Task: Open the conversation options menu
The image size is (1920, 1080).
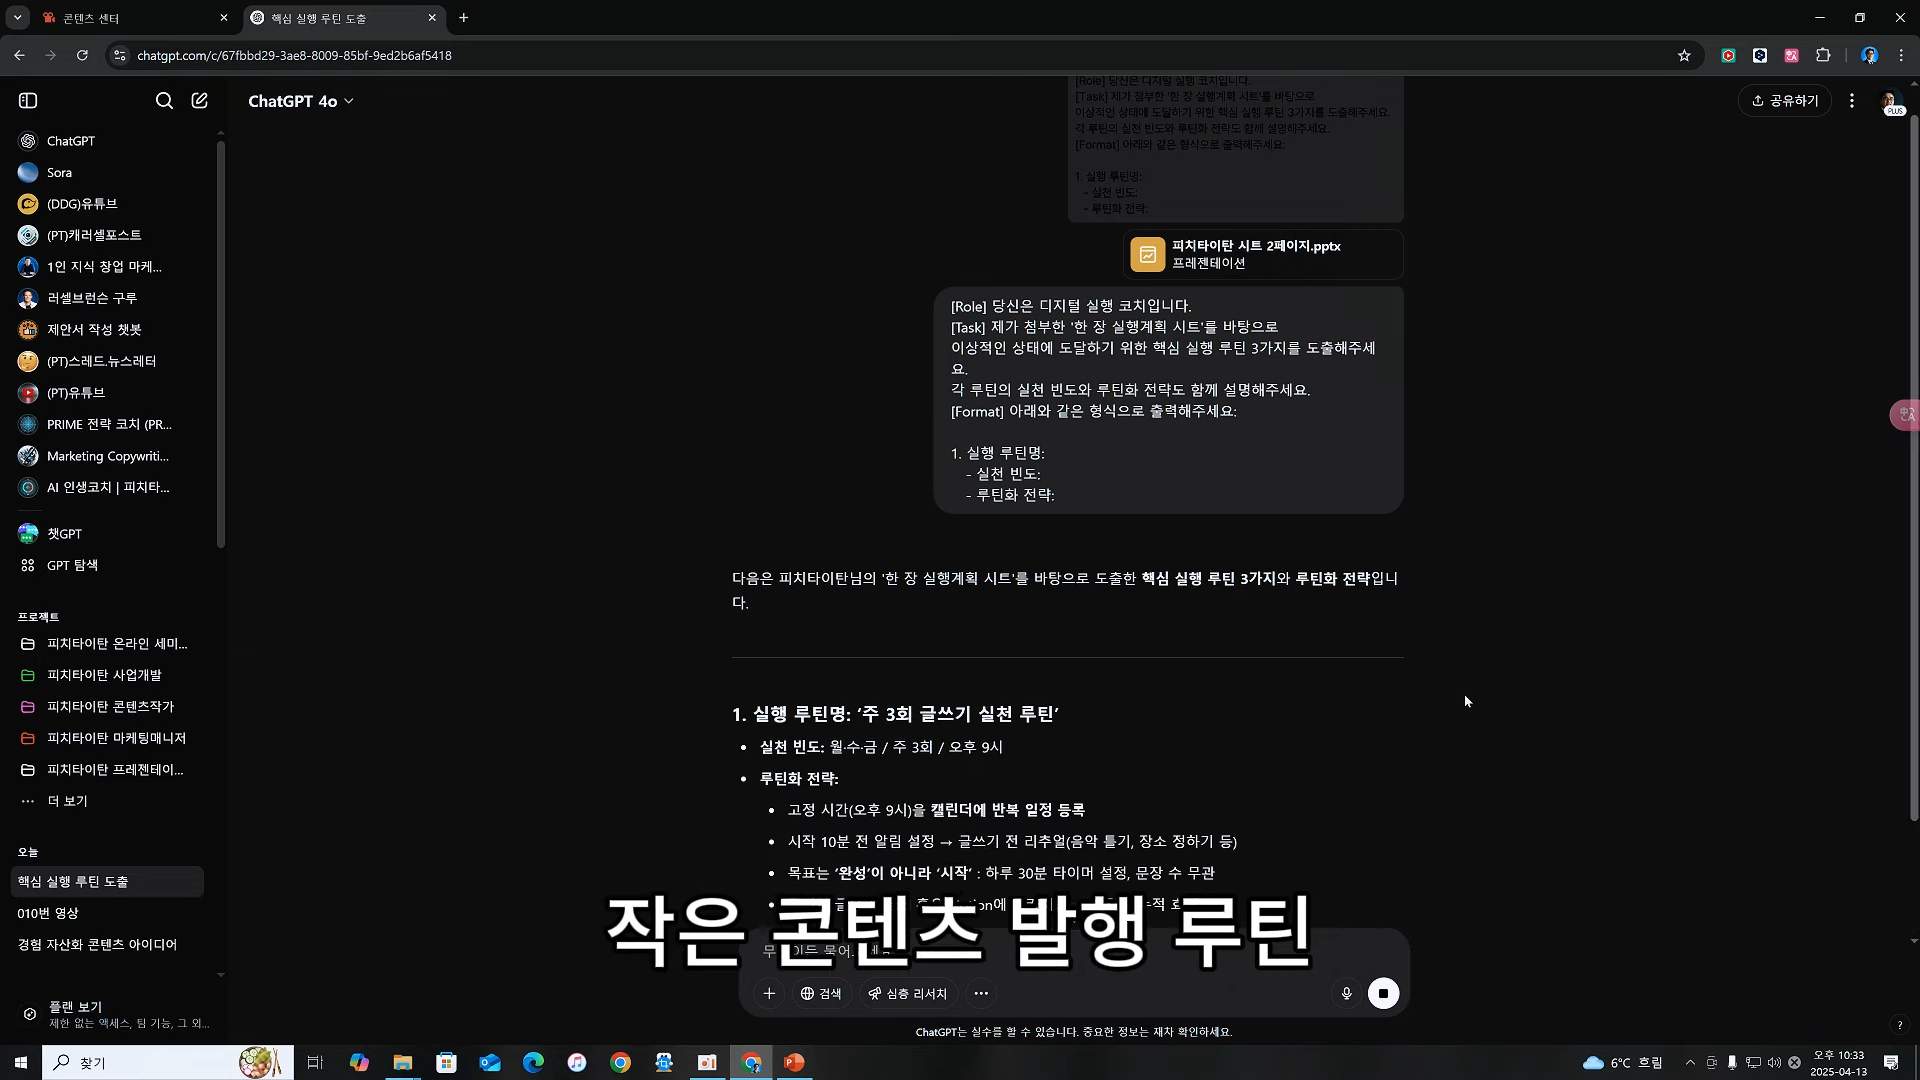Action: [x=1851, y=100]
